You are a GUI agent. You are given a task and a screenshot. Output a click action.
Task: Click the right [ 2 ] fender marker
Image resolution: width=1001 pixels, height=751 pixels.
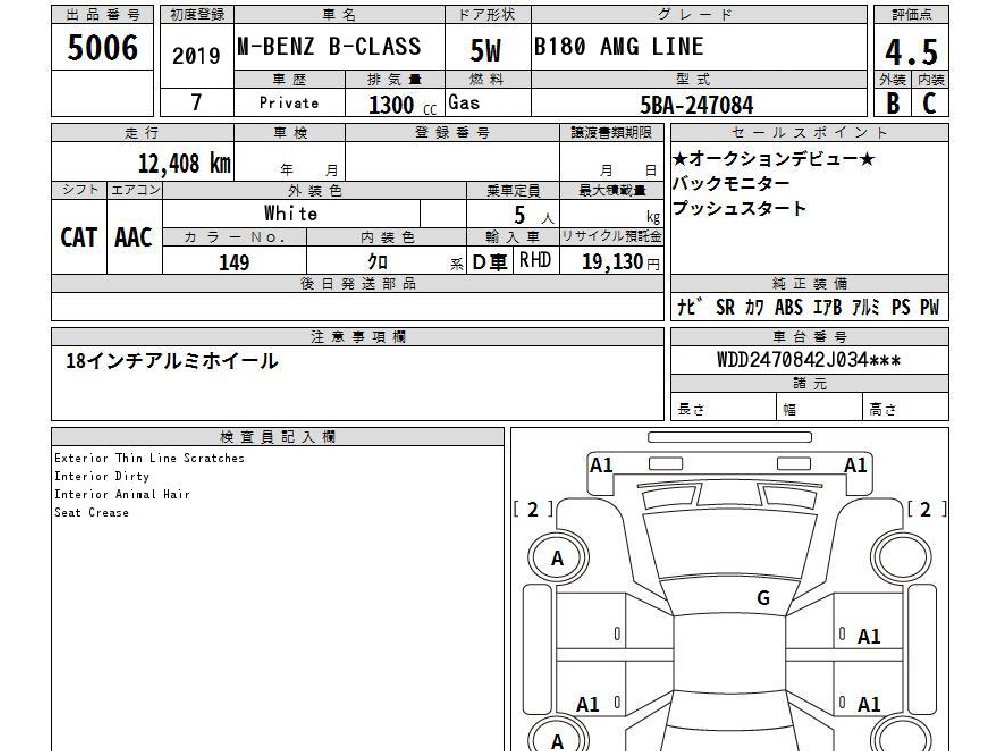[x=927, y=510]
